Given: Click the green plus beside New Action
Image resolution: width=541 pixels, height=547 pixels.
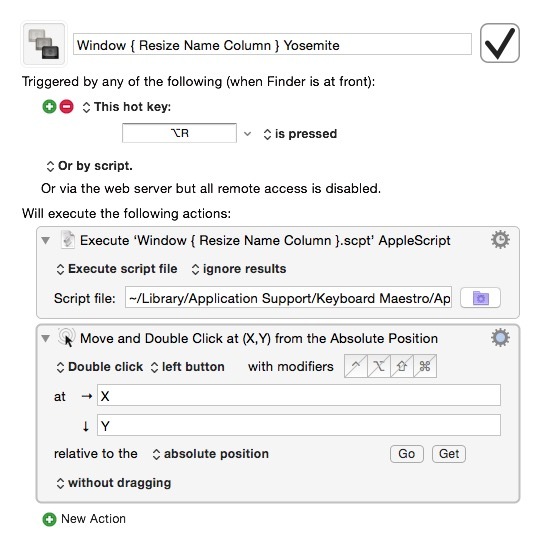Looking at the screenshot, I should 49,519.
